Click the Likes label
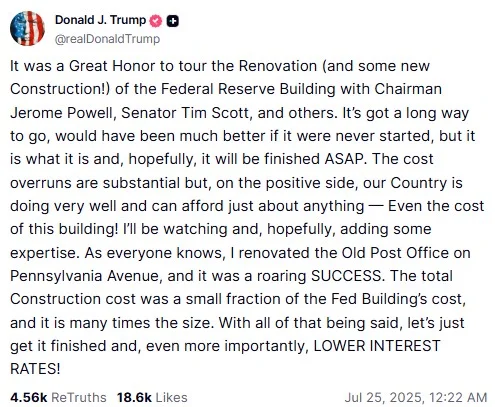 171,397
